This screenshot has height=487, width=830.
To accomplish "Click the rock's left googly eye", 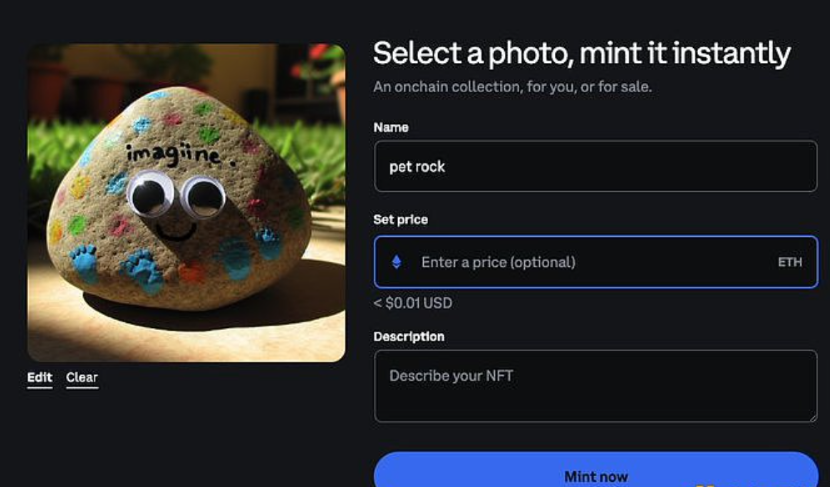I will pyautogui.click(x=151, y=195).
